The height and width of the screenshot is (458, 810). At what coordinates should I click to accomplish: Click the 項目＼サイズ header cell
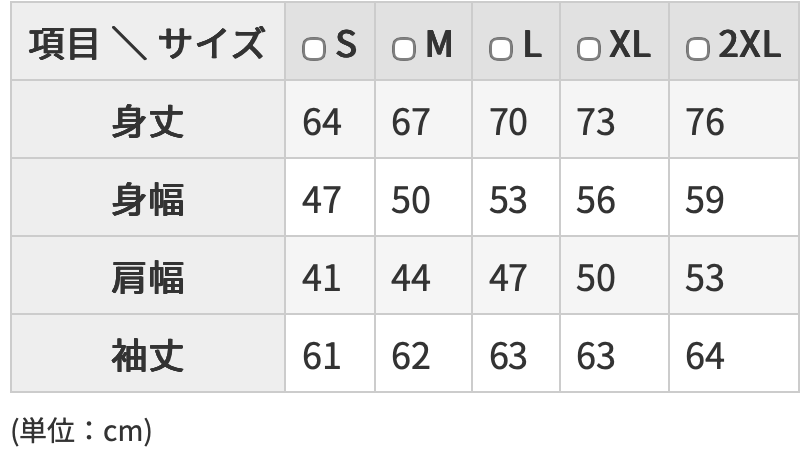[147, 45]
